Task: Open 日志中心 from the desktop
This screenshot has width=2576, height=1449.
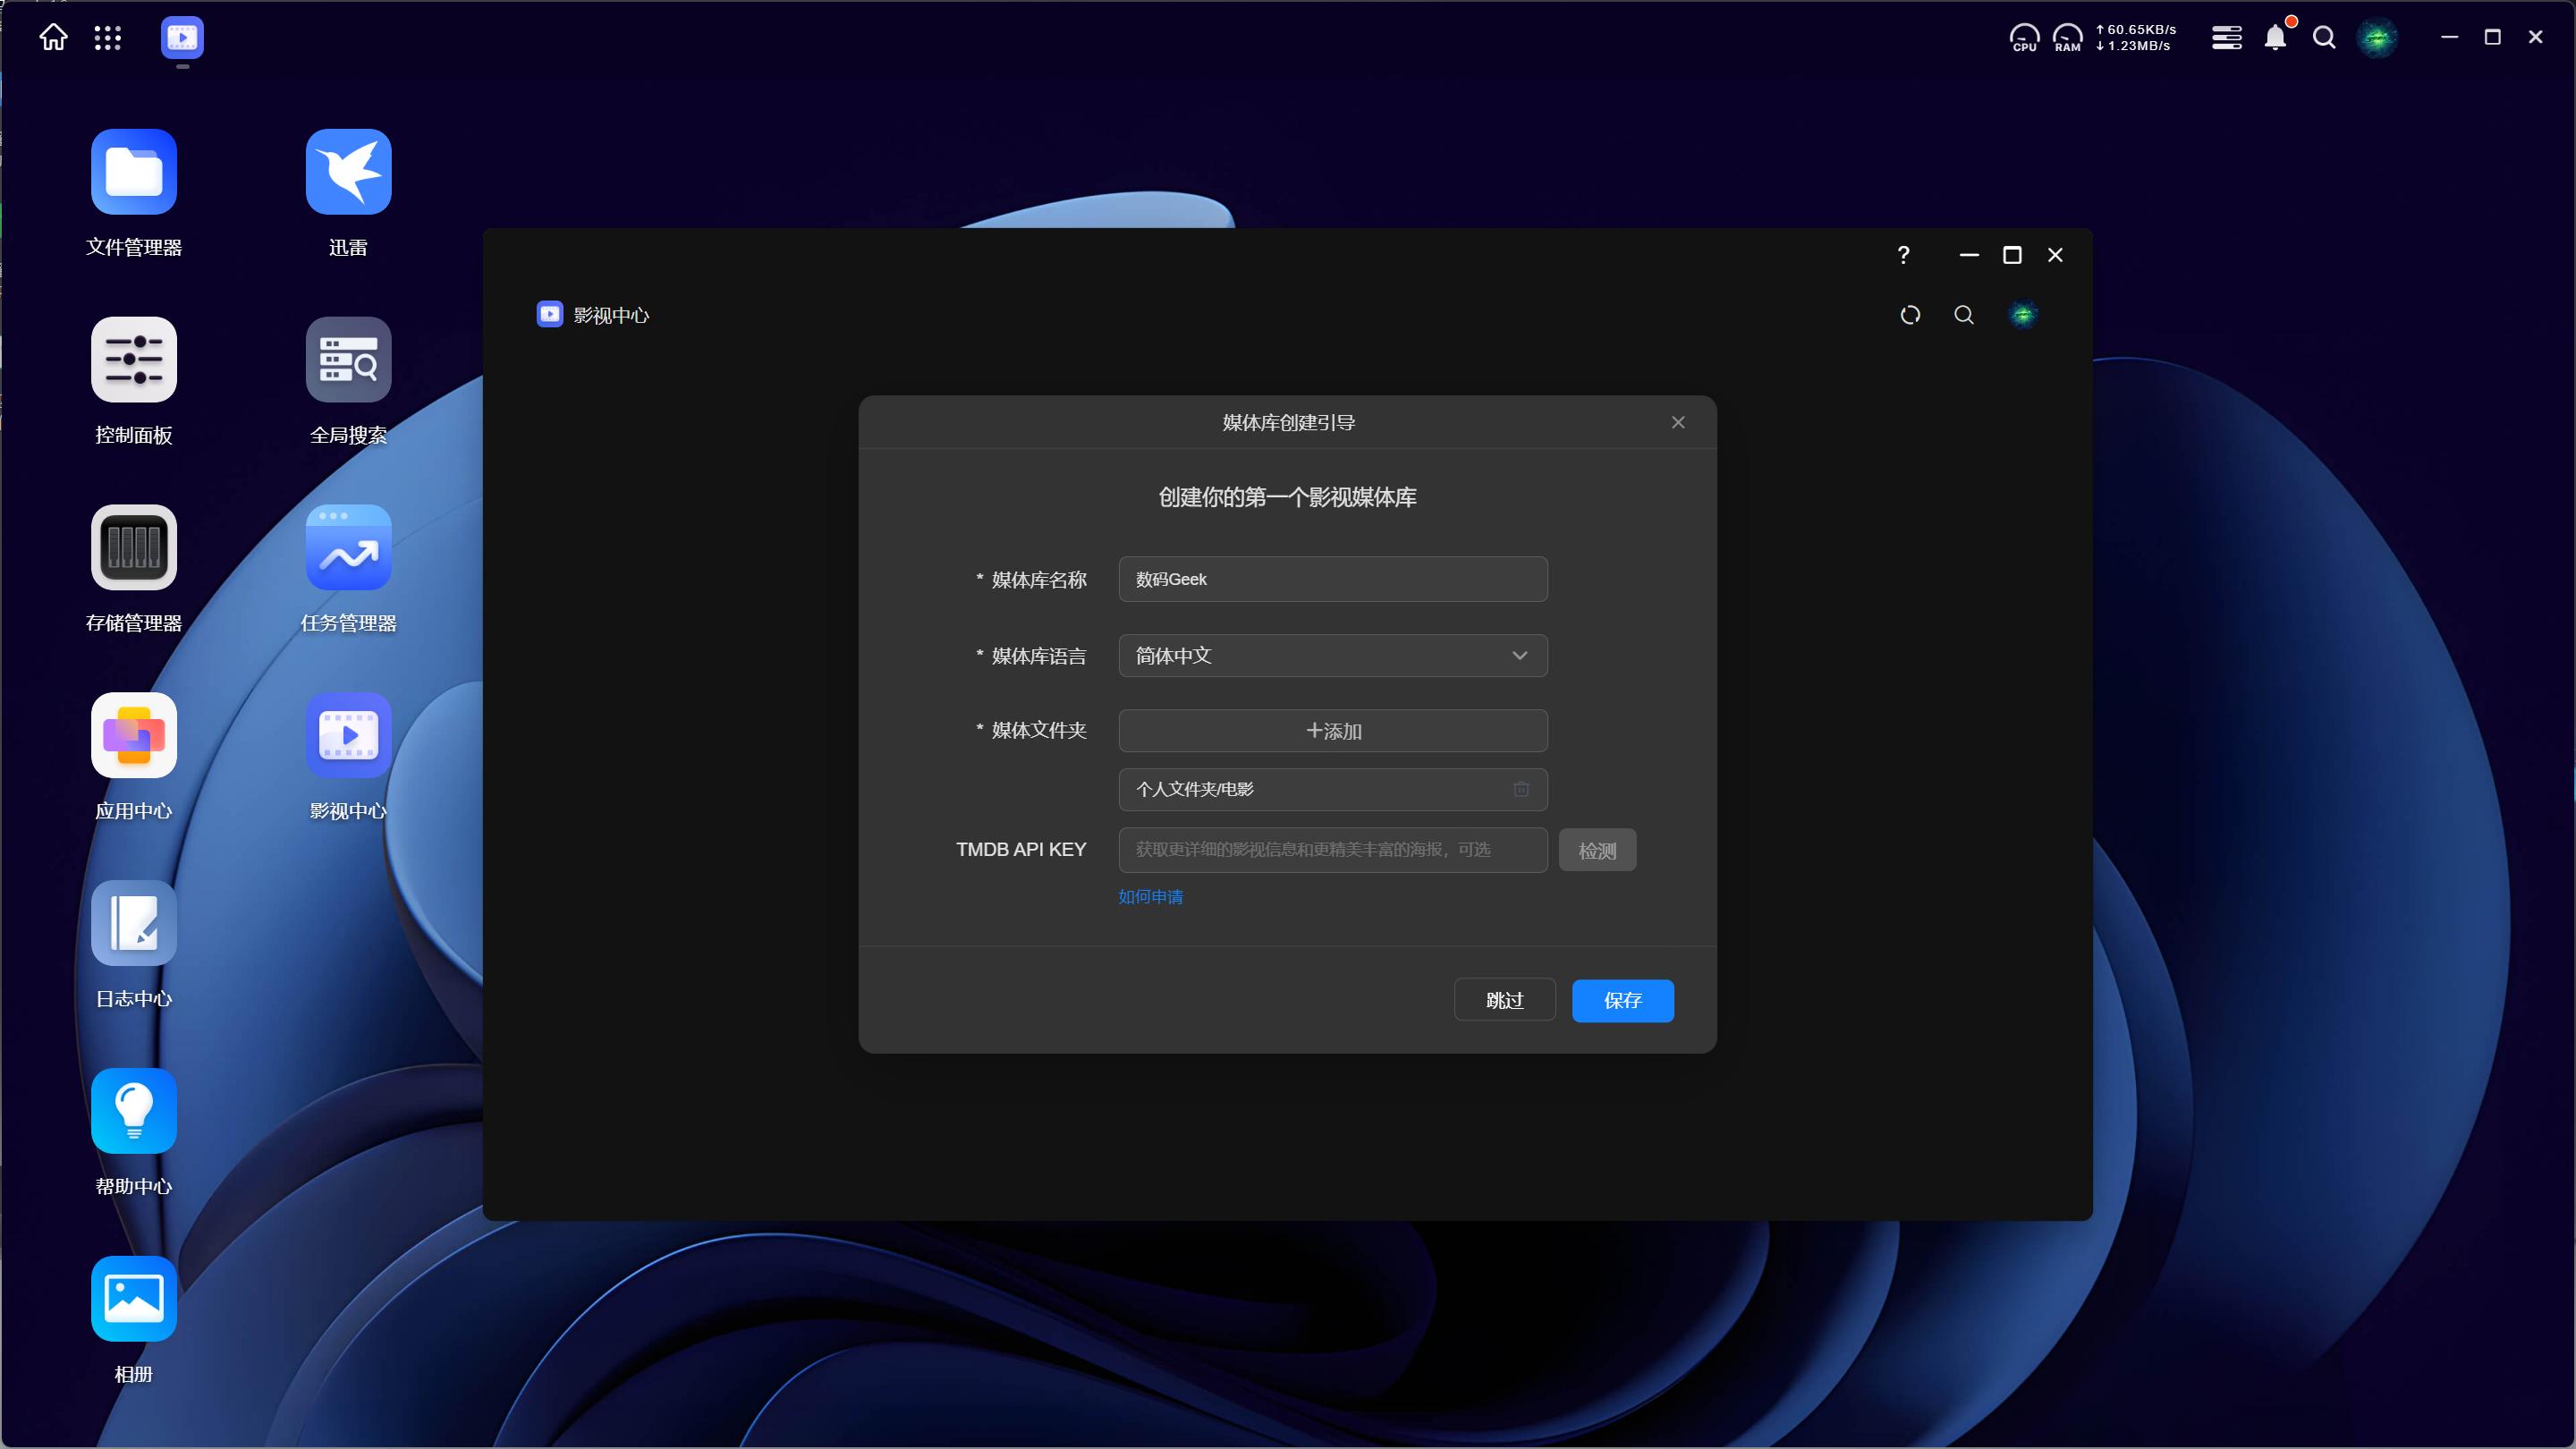Action: tap(134, 923)
